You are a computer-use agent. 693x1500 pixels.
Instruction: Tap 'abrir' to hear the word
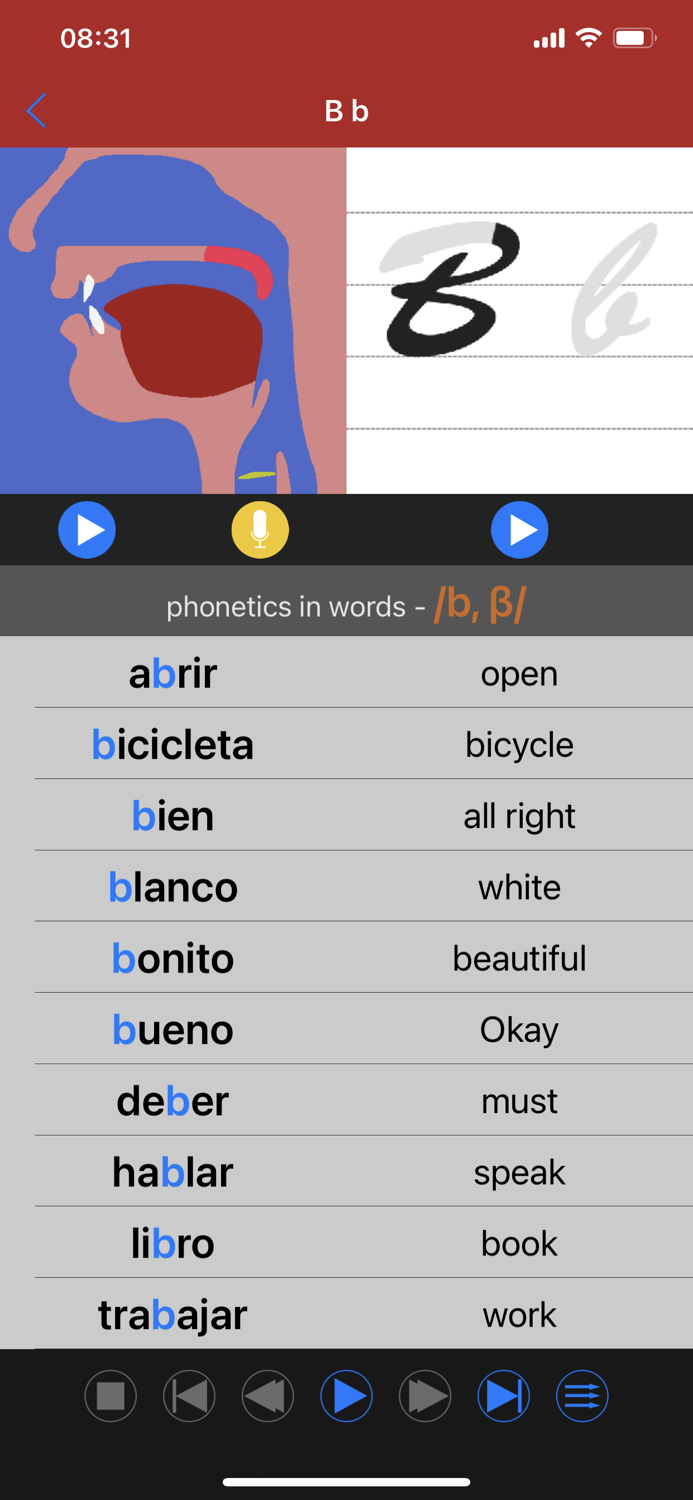pos(173,673)
